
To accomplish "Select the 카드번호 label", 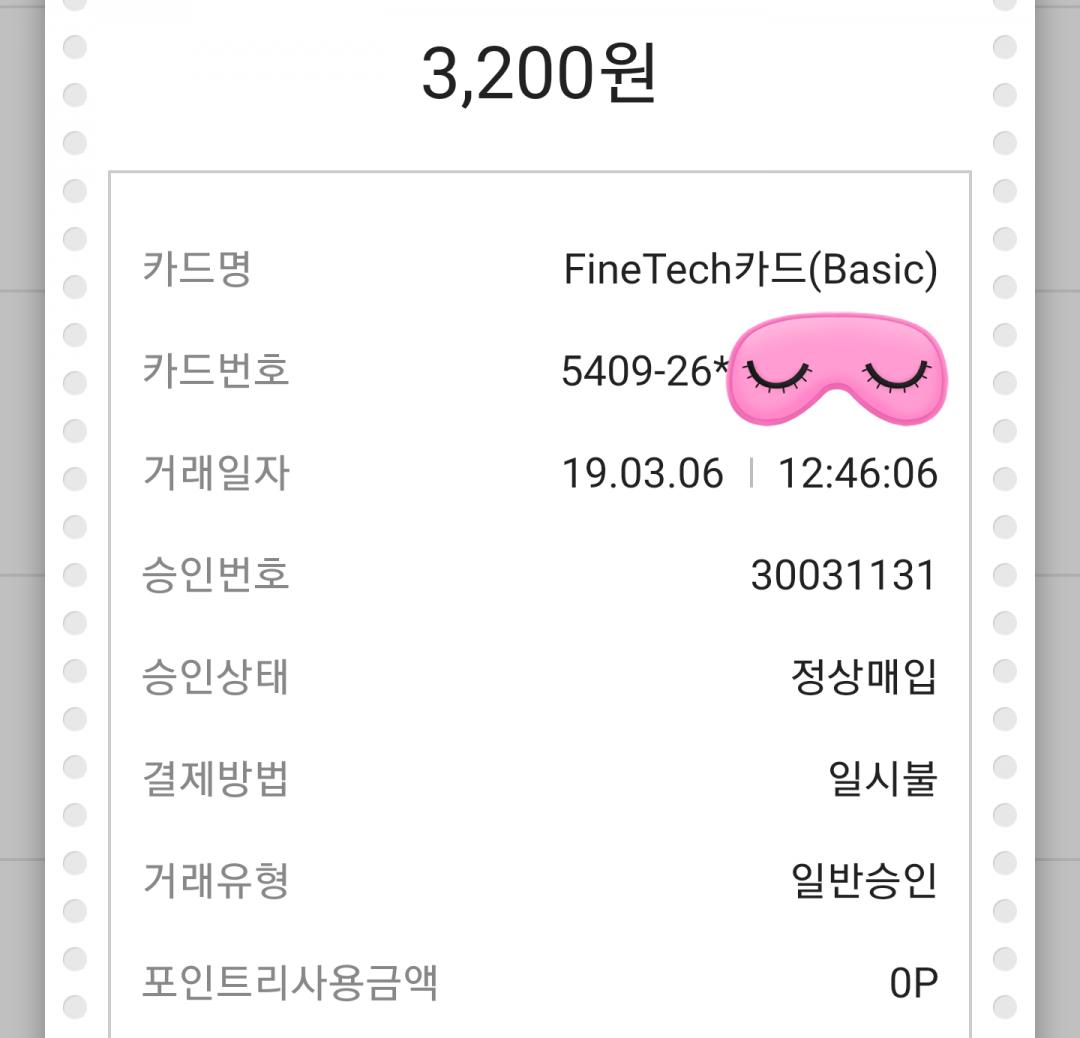I will click(215, 371).
